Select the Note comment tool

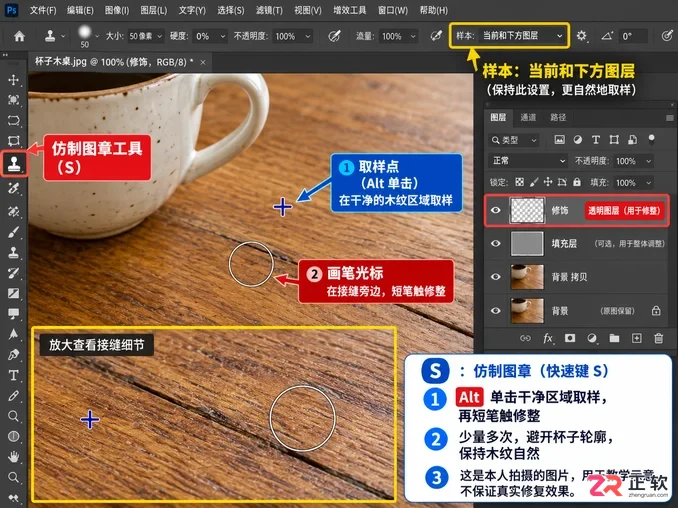(13, 313)
